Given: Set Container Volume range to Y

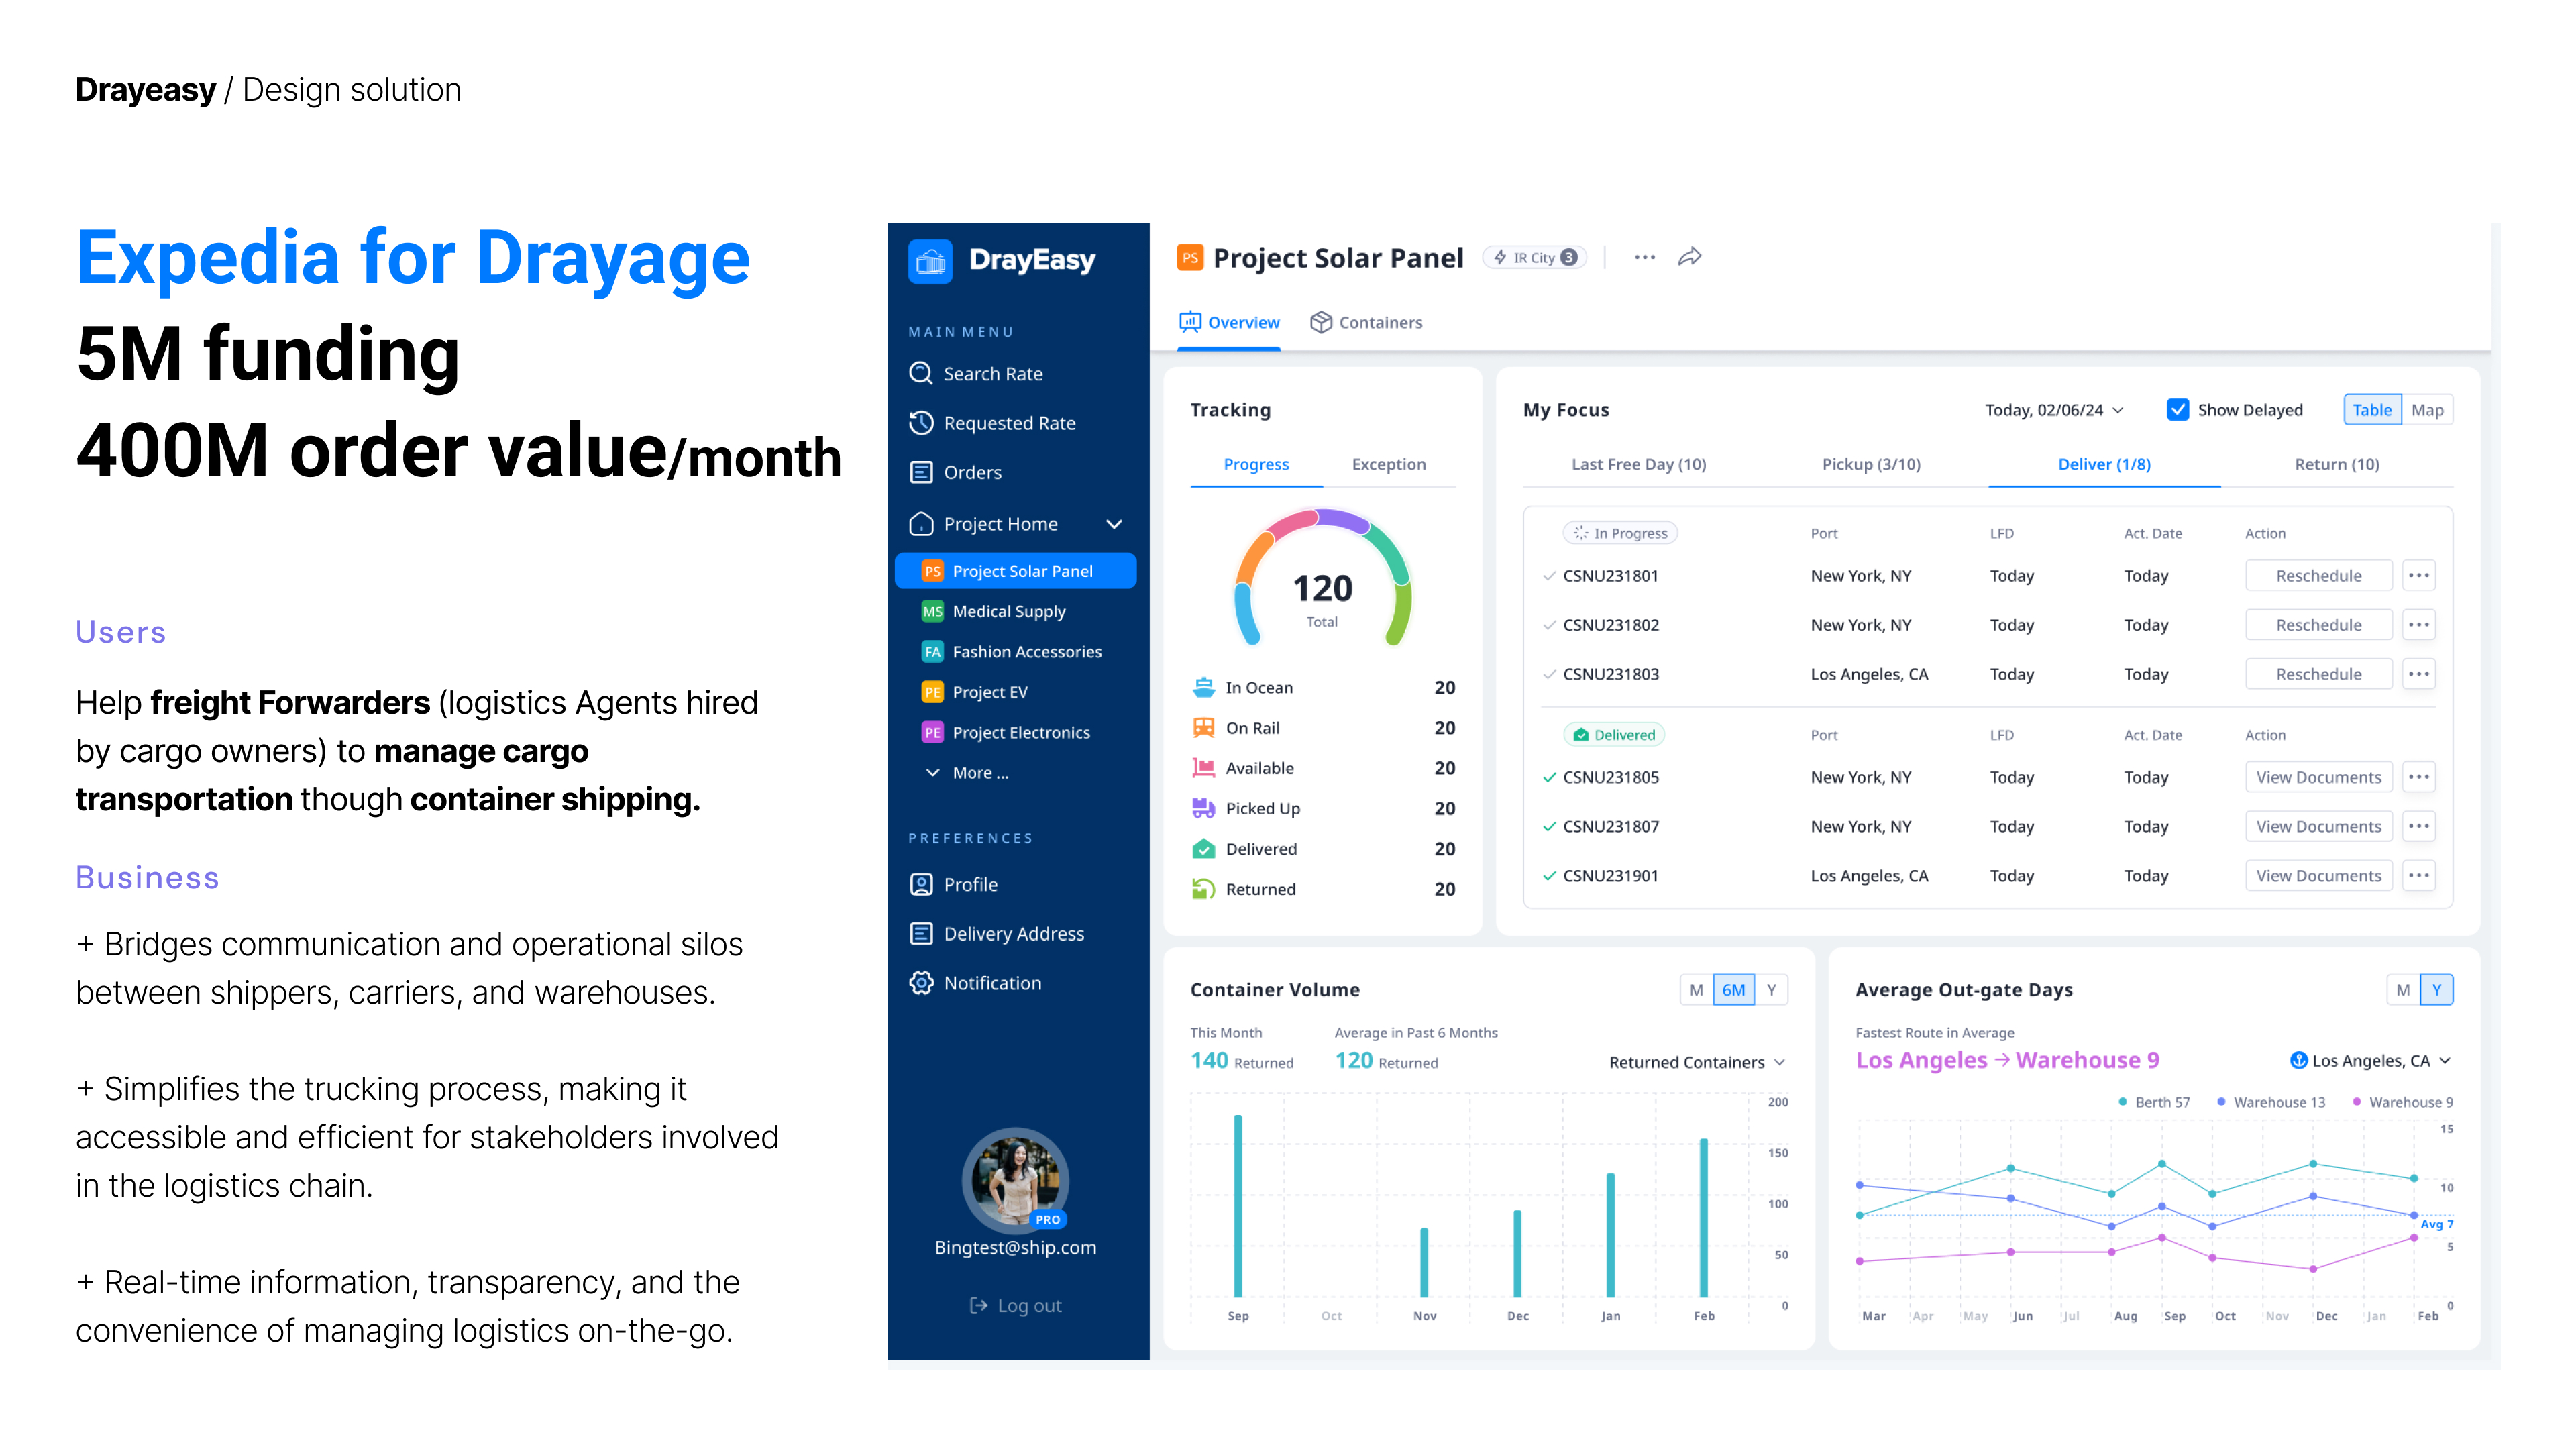Looking at the screenshot, I should coord(1771,990).
